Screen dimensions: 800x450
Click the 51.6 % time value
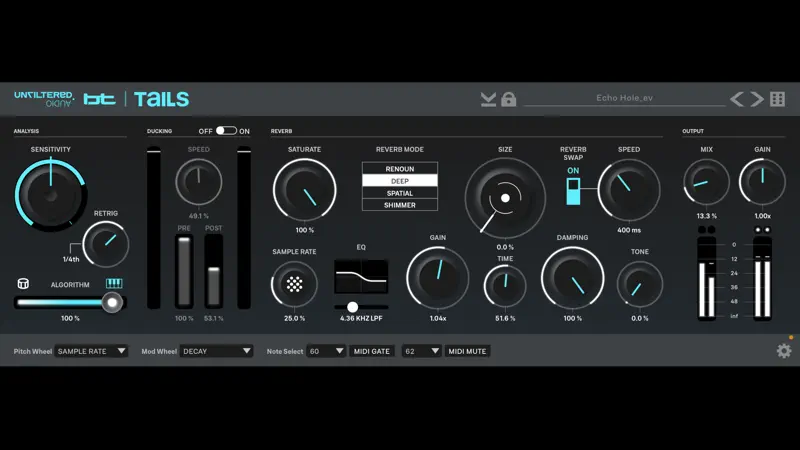click(x=505, y=318)
